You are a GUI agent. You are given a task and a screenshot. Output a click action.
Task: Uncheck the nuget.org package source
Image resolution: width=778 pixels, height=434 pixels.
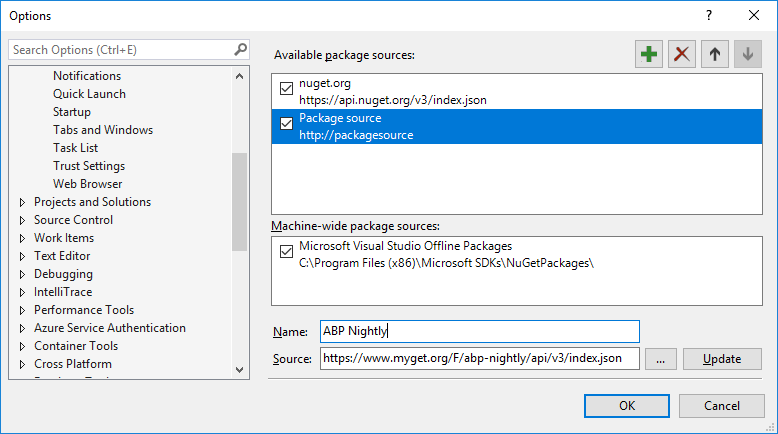click(x=287, y=90)
